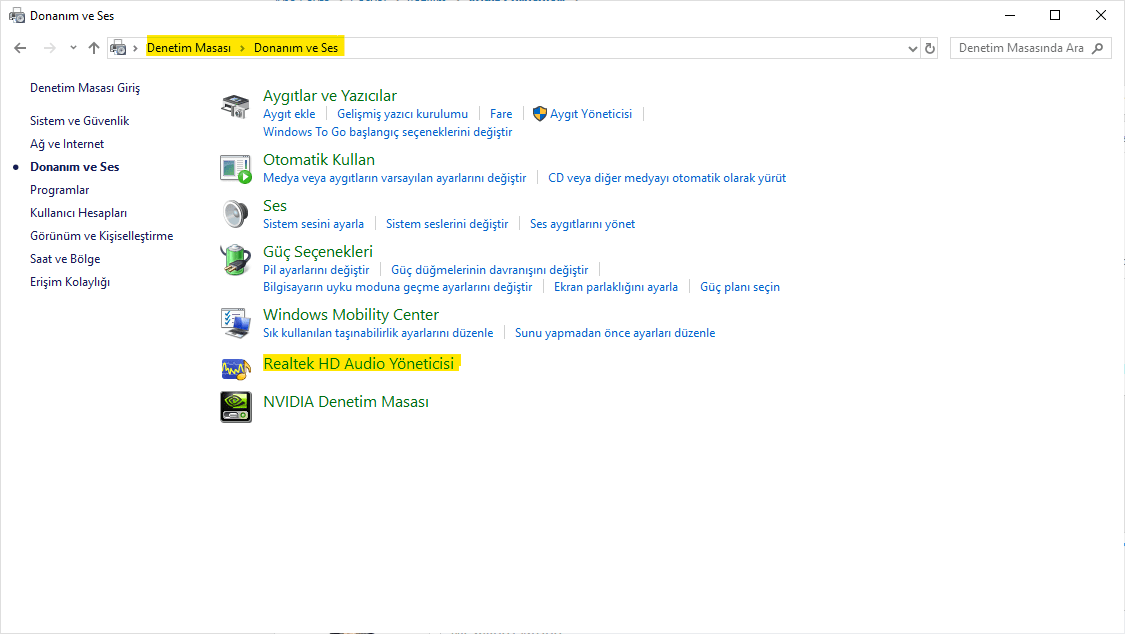1125x634 pixels.
Task: Select Saat ve Bölge category
Action: 65,258
